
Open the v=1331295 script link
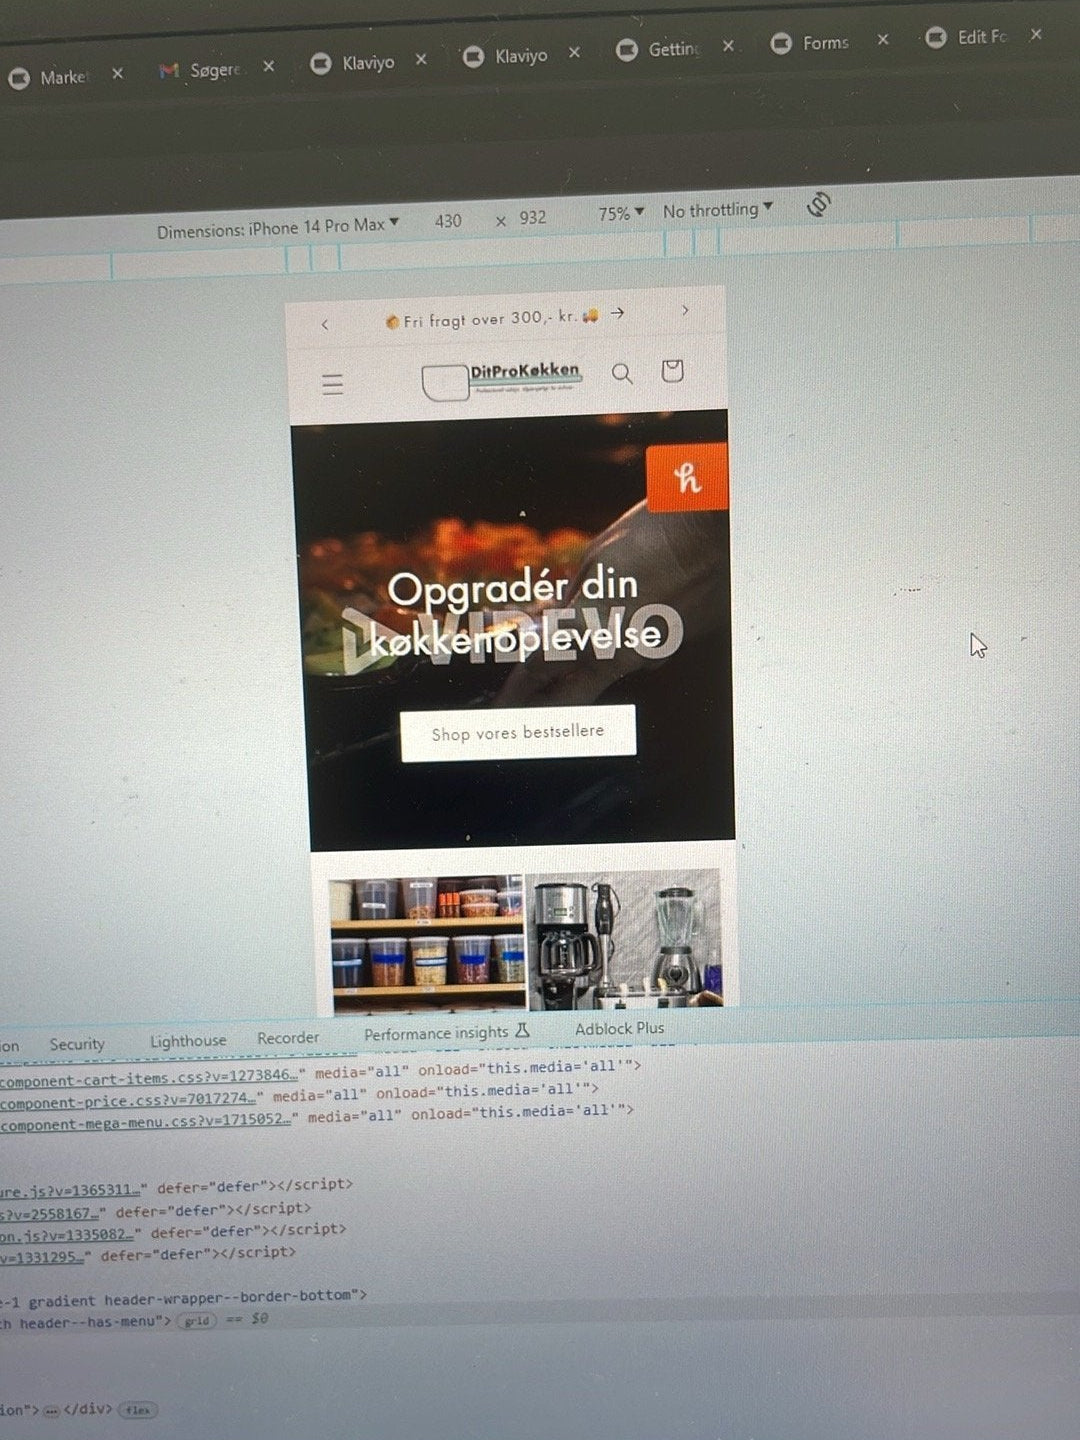click(x=43, y=1255)
